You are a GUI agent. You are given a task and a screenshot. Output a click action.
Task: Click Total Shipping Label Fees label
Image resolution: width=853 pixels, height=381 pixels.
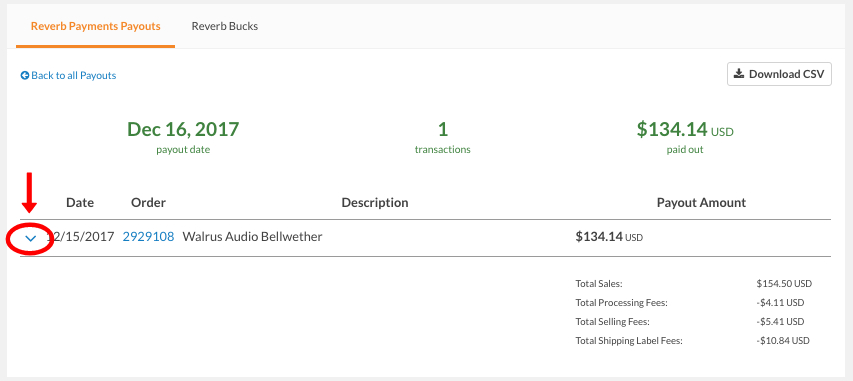(629, 341)
